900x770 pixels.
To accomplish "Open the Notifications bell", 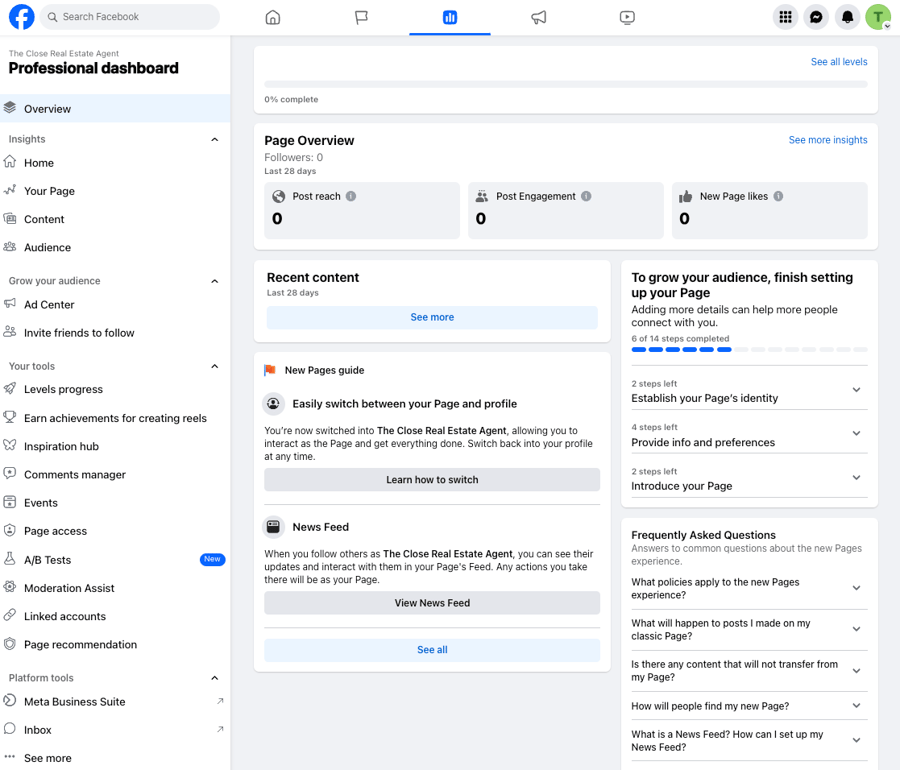I will pyautogui.click(x=847, y=17).
